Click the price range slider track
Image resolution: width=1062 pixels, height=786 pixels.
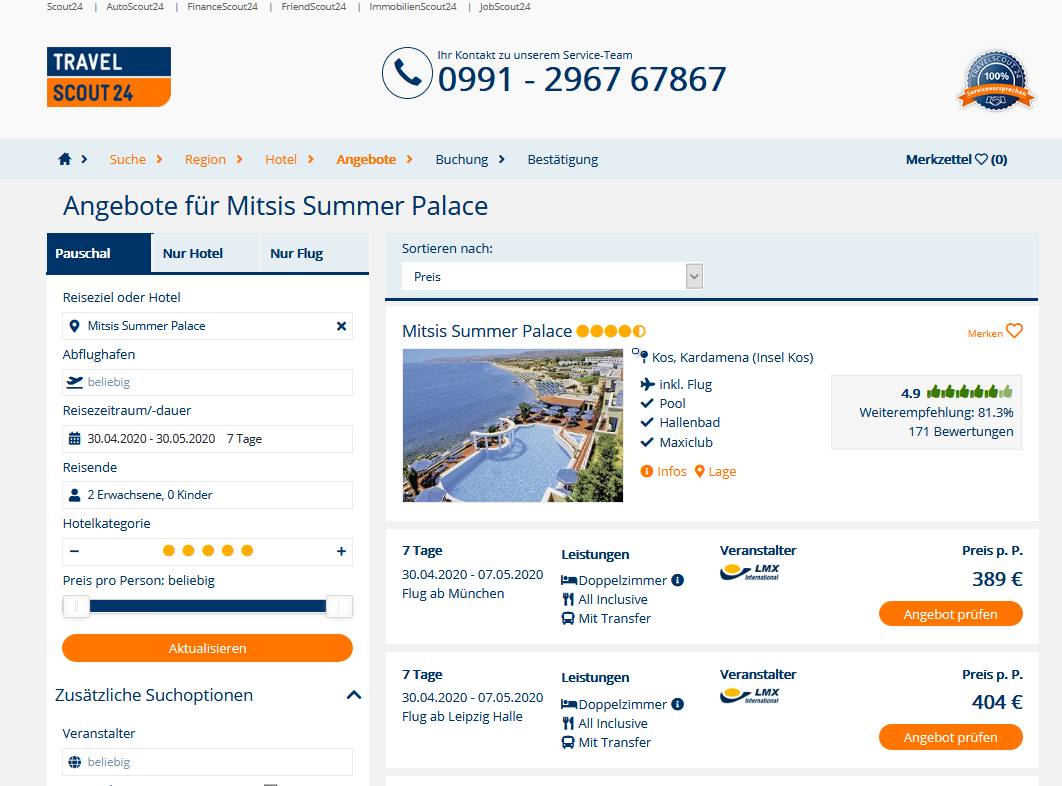coord(208,606)
